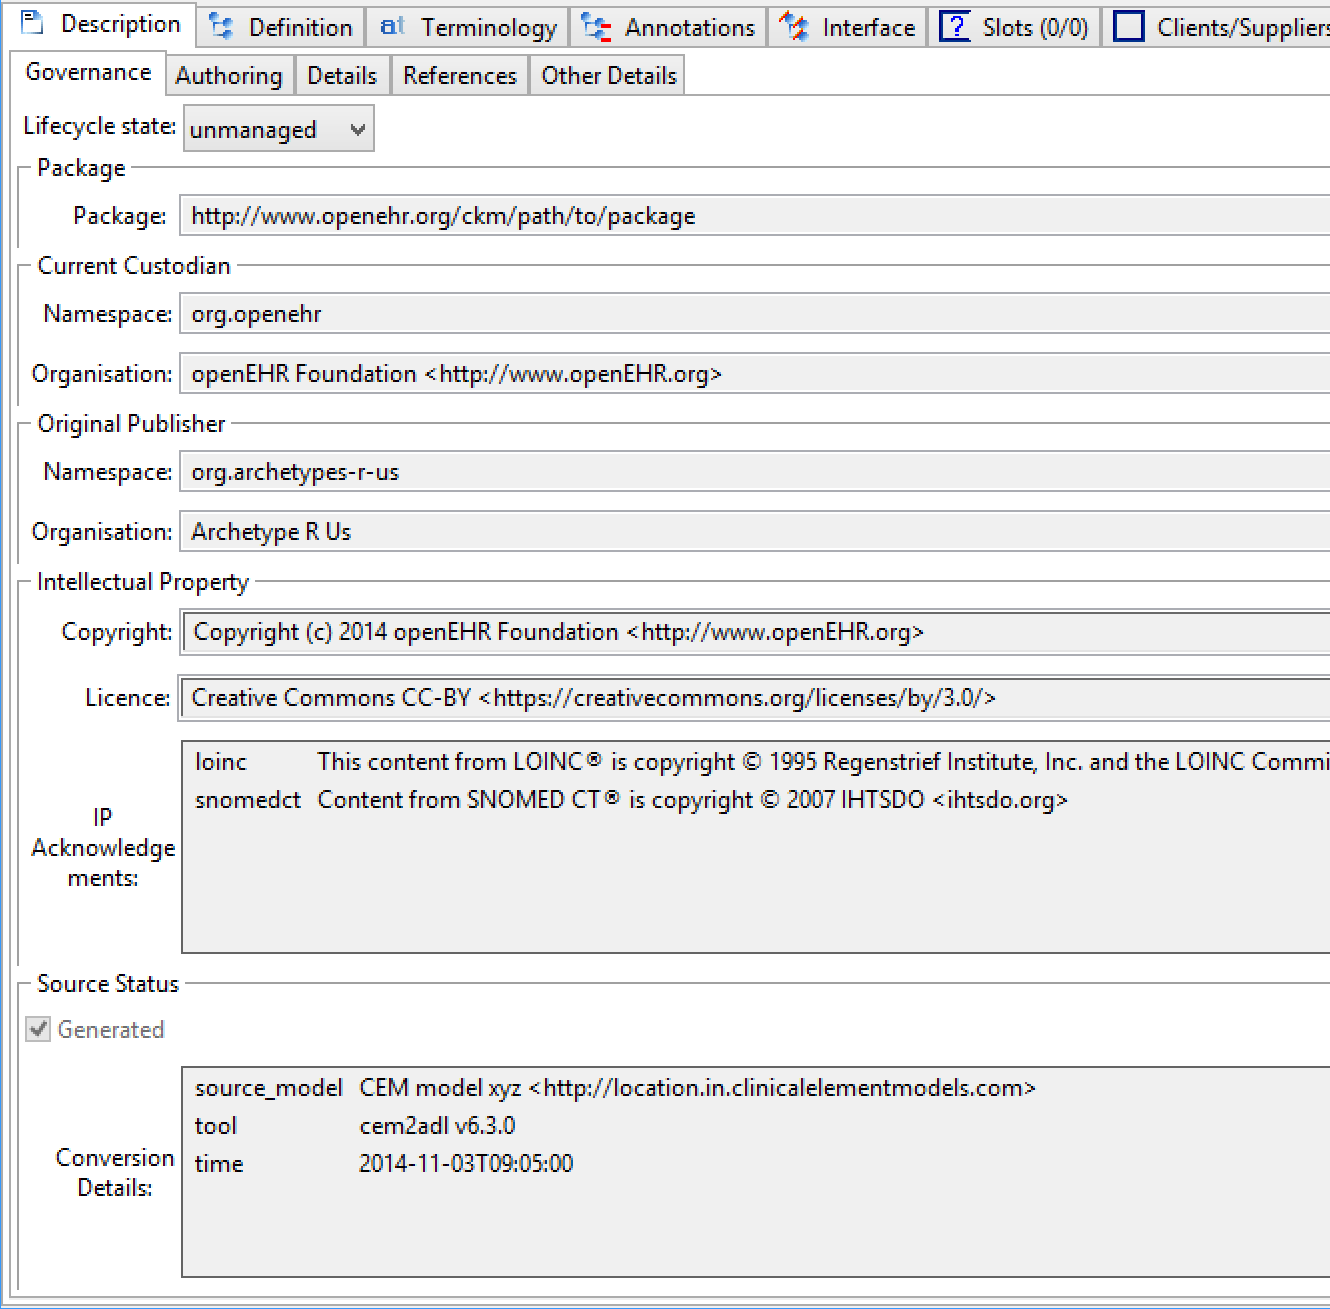Select the snomedct acknowledgement row

pos(757,800)
